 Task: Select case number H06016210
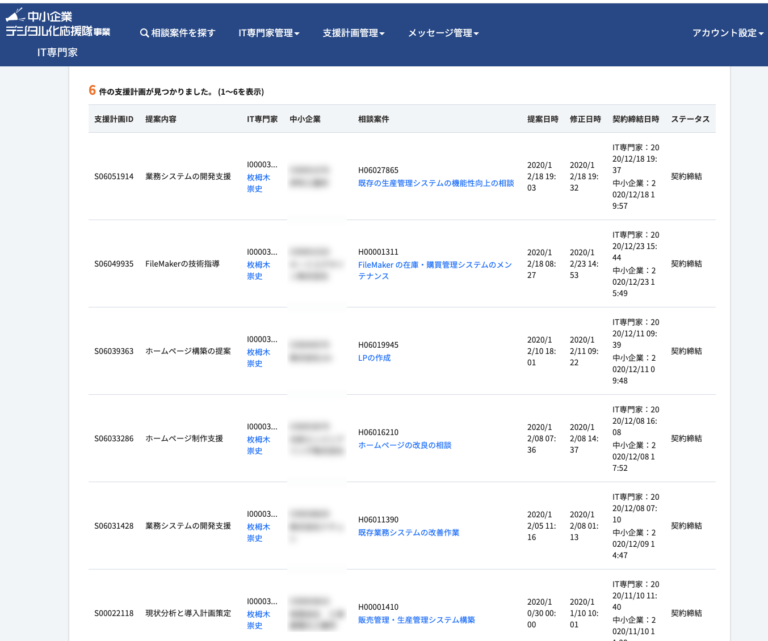[x=378, y=432]
